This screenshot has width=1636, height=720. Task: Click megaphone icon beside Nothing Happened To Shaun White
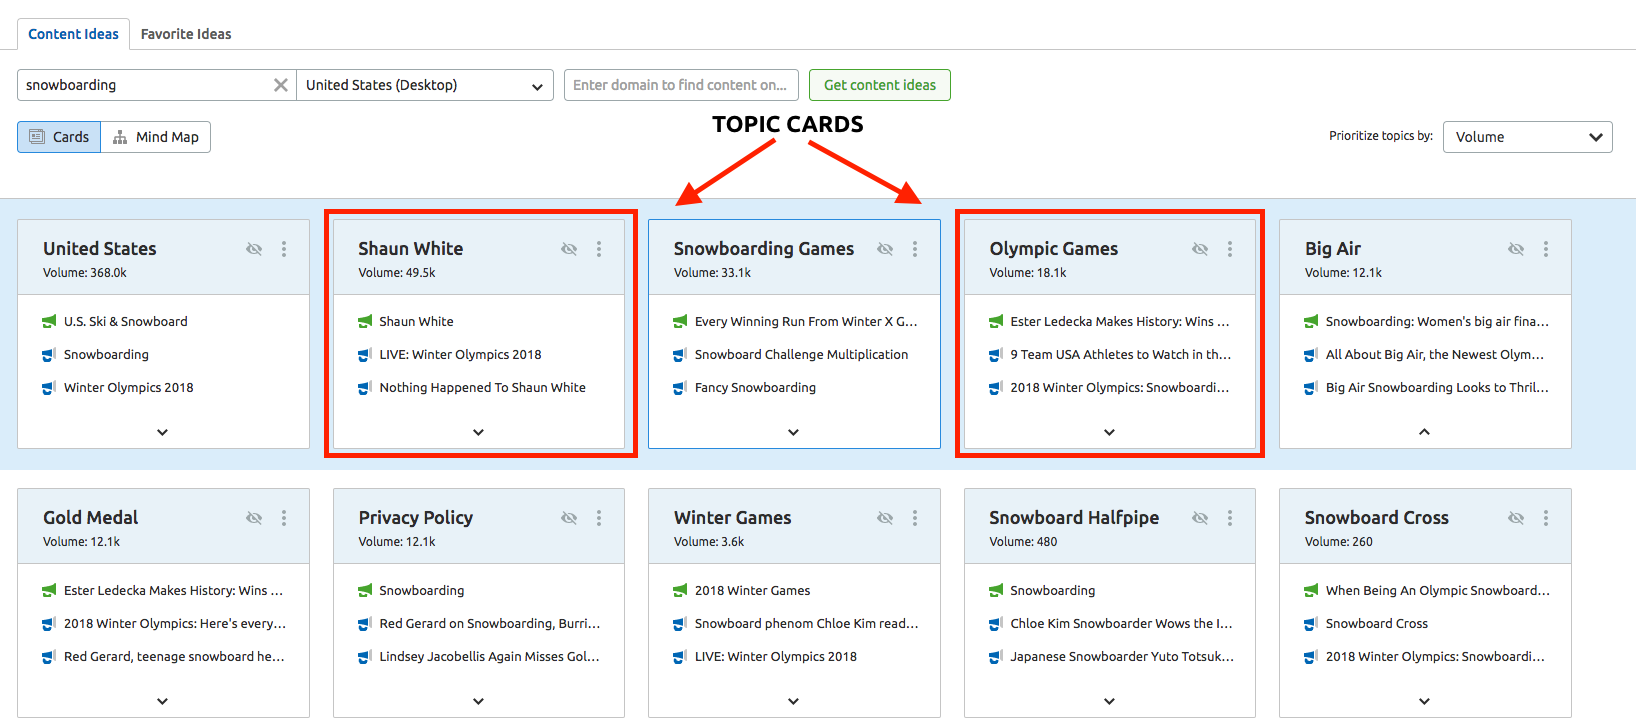(364, 388)
